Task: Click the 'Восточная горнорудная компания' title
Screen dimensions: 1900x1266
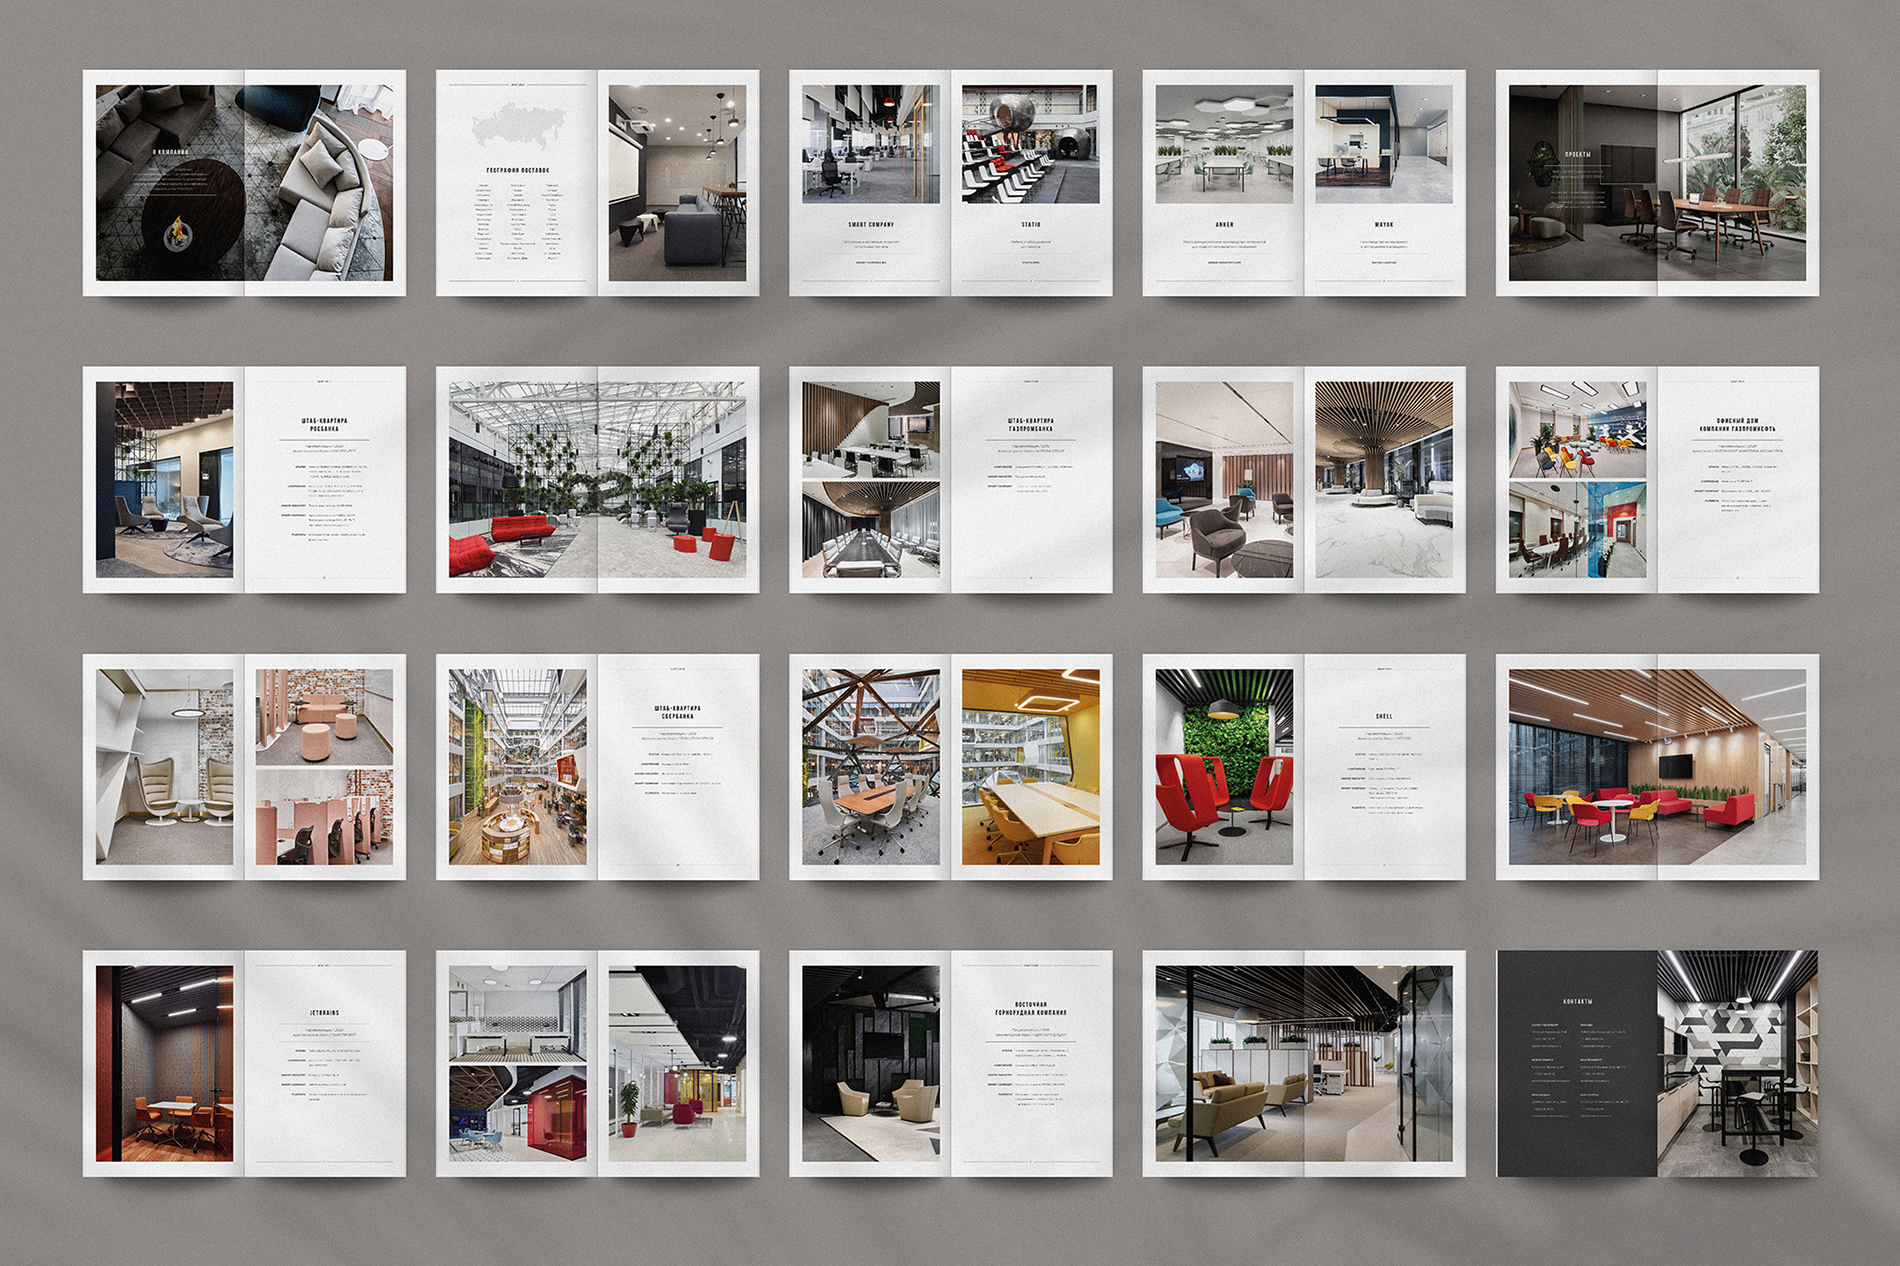Action: (x=1031, y=1008)
